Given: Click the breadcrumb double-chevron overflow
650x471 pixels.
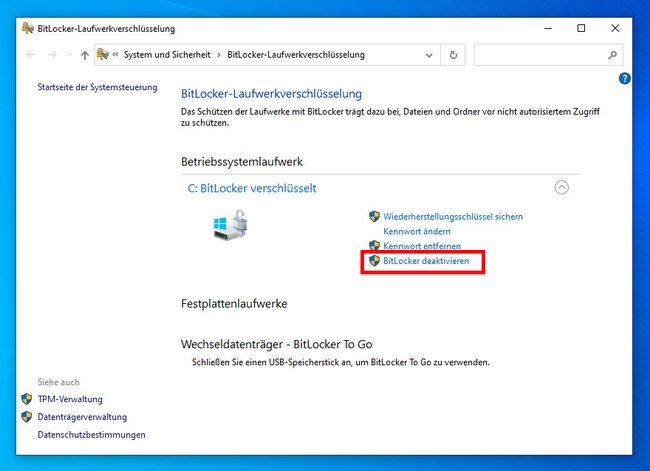Looking at the screenshot, I should coord(115,54).
